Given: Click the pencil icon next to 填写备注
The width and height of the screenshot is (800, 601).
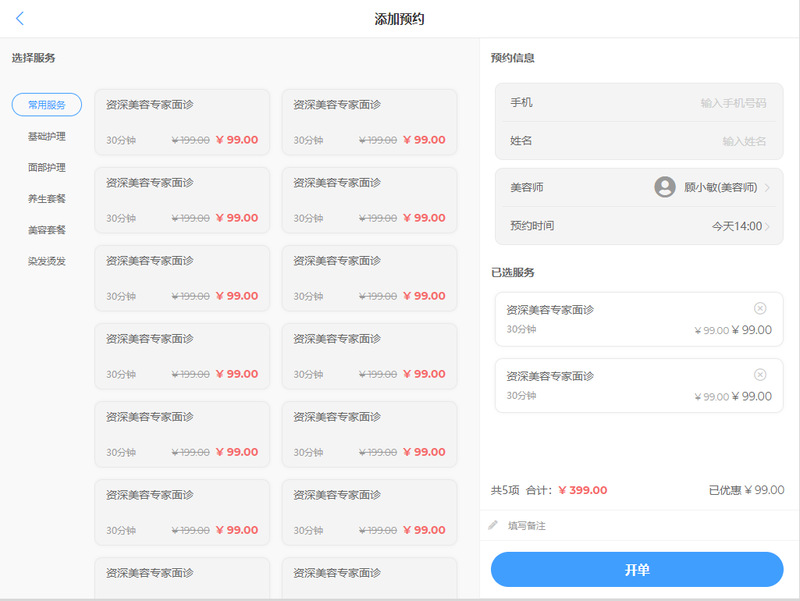Looking at the screenshot, I should pyautogui.click(x=493, y=525).
